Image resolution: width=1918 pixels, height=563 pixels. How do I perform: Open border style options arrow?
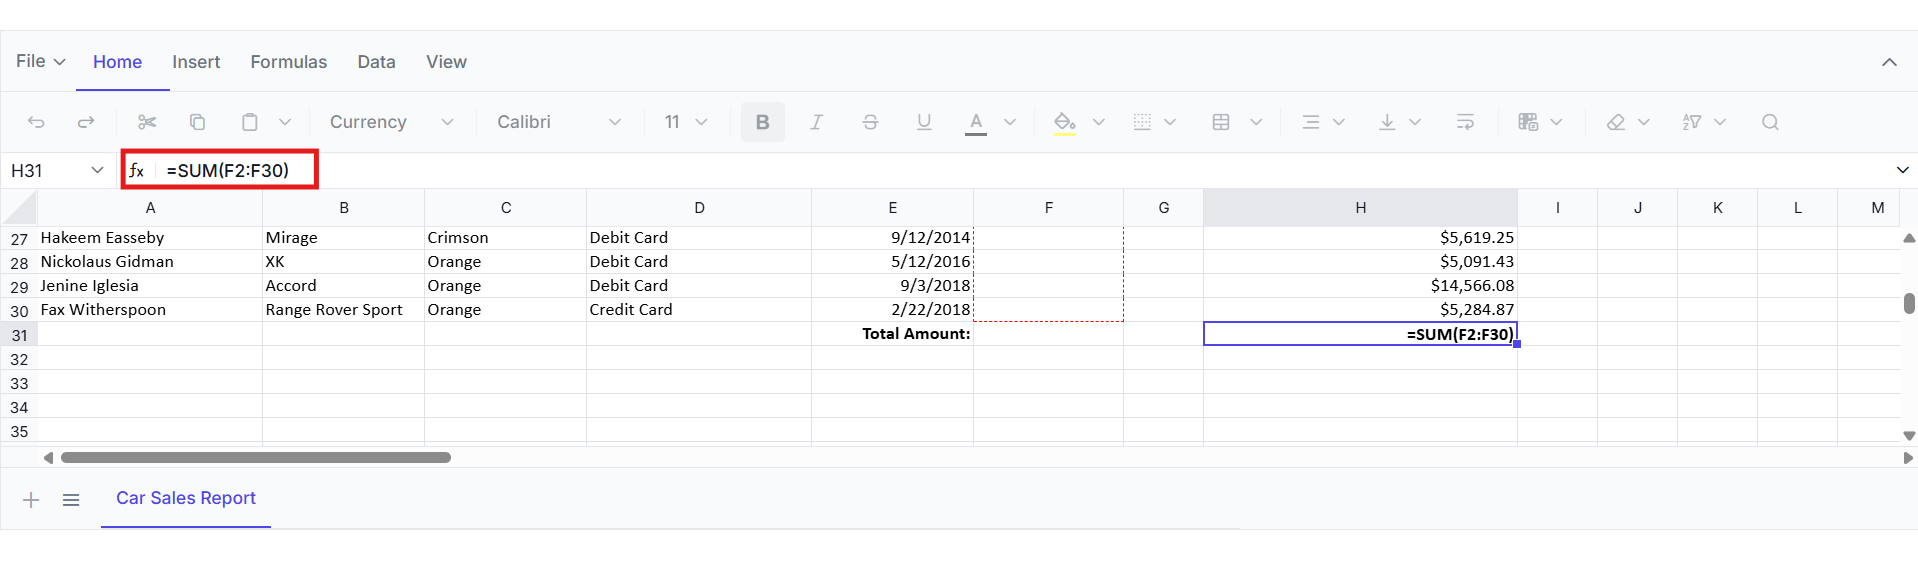coord(1170,122)
